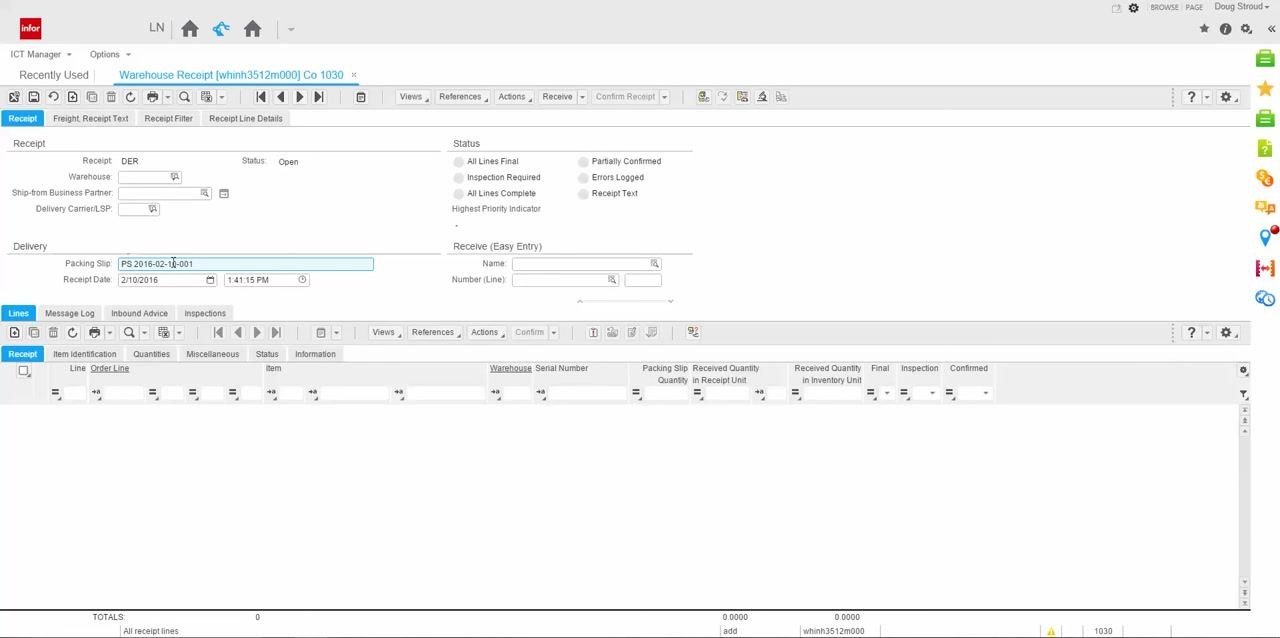Go to the last record in the main toolbar
This screenshot has height=638, width=1280.
pyautogui.click(x=318, y=97)
